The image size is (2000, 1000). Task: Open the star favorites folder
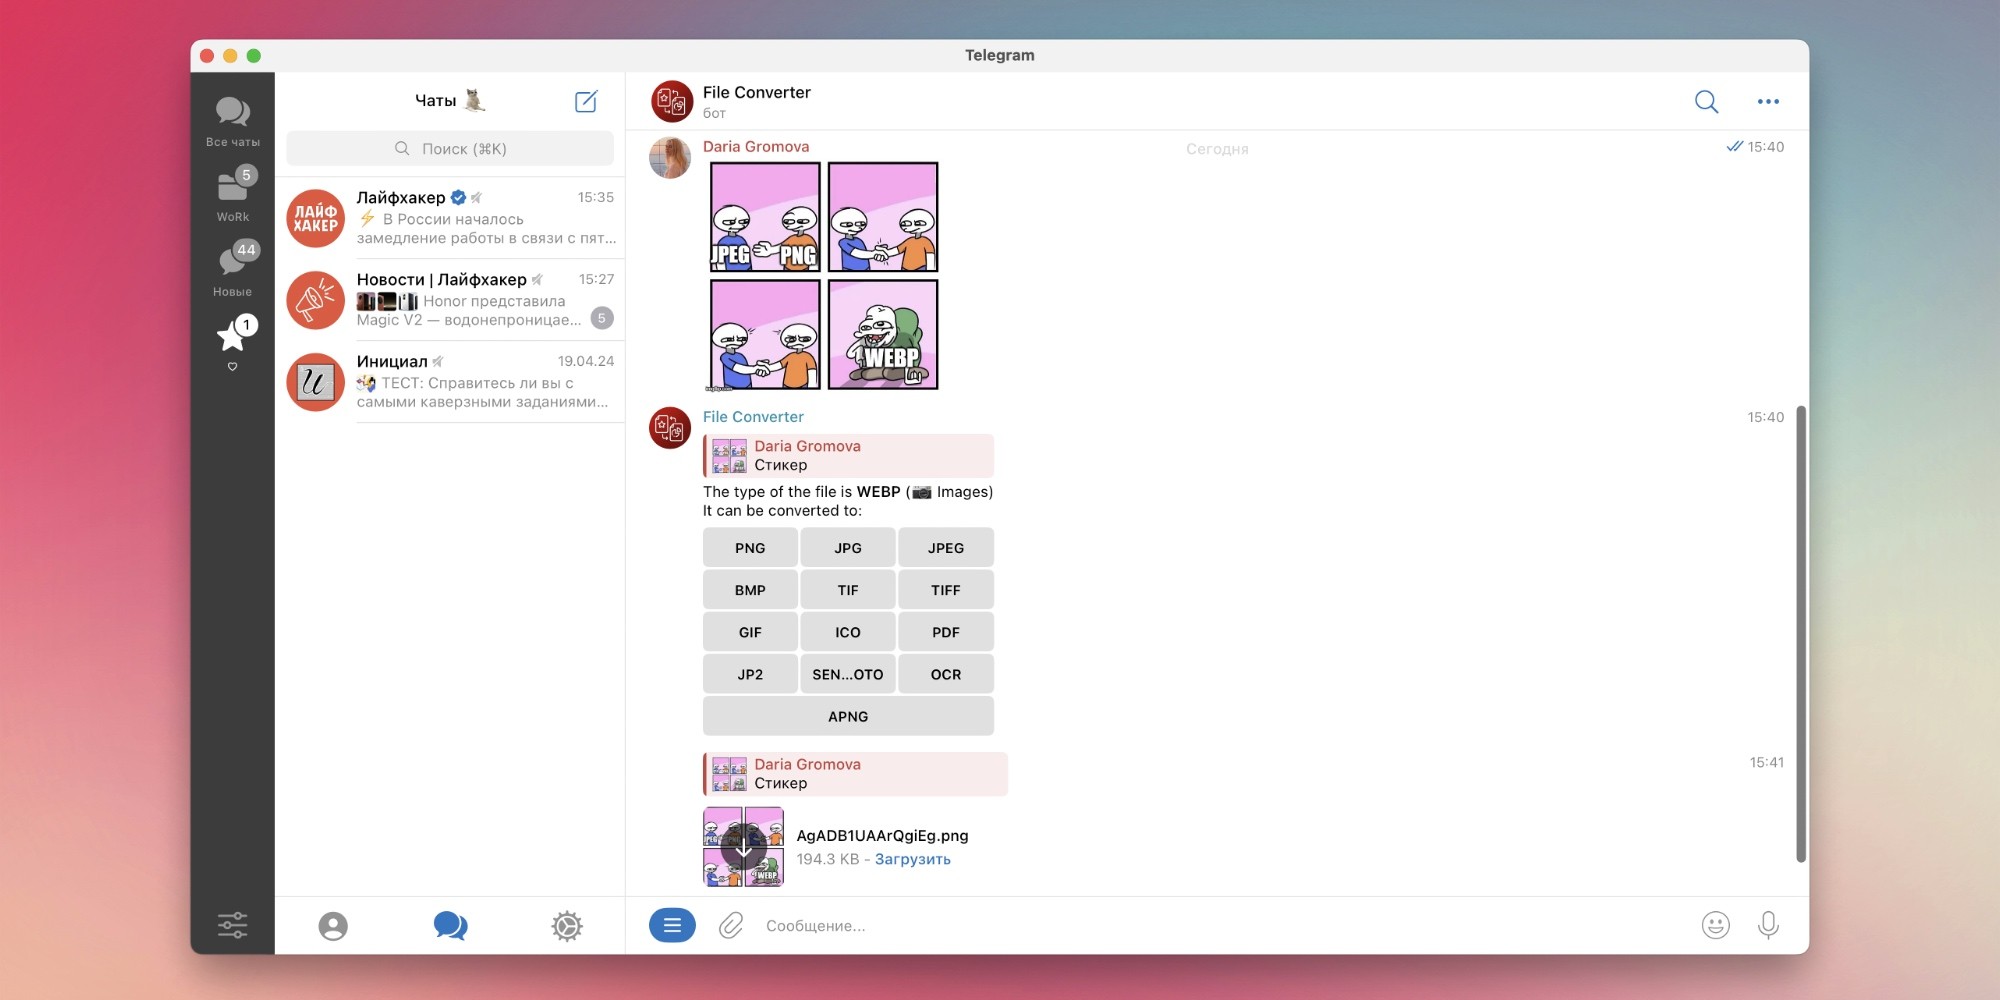click(232, 342)
